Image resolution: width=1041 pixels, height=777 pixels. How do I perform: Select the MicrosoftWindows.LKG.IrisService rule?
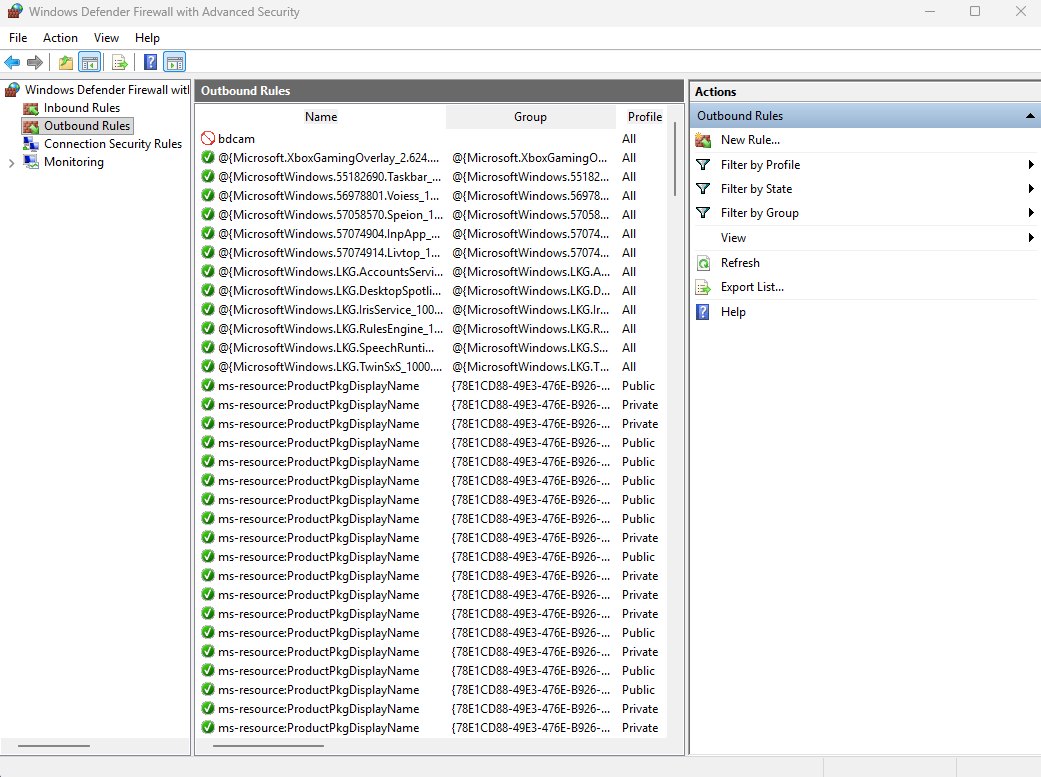(432, 310)
